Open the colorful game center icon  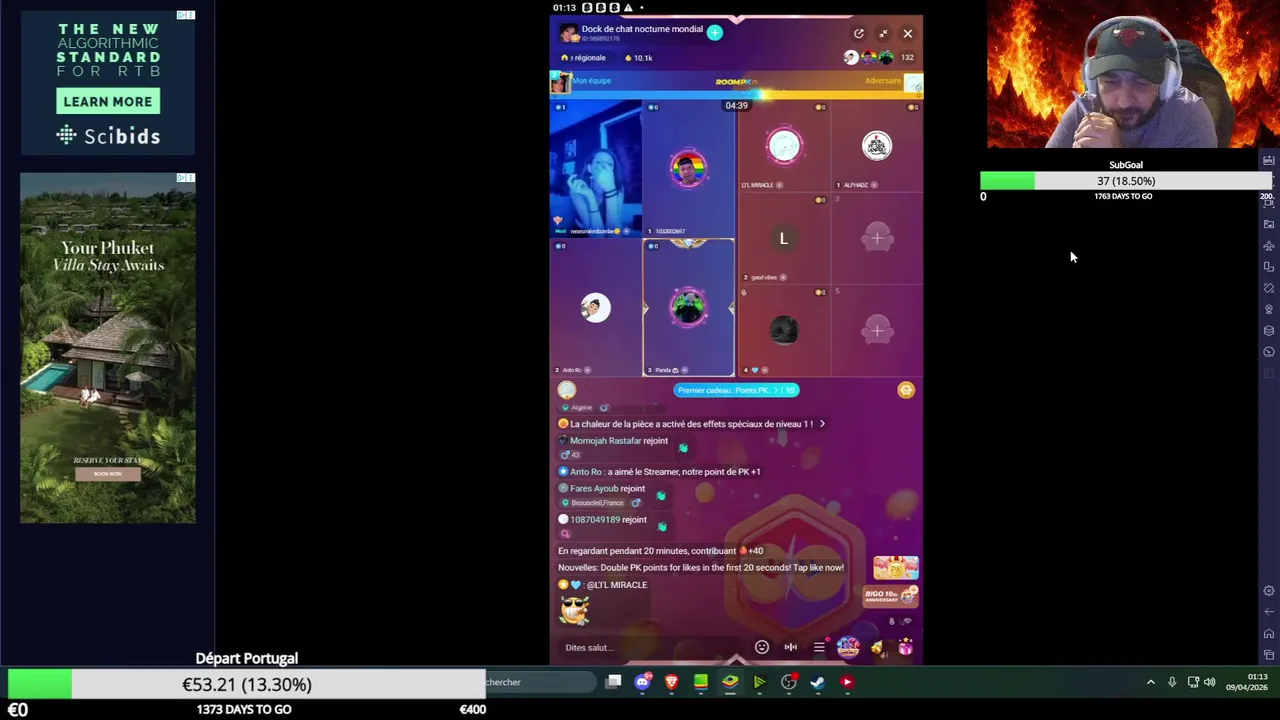[x=848, y=647]
